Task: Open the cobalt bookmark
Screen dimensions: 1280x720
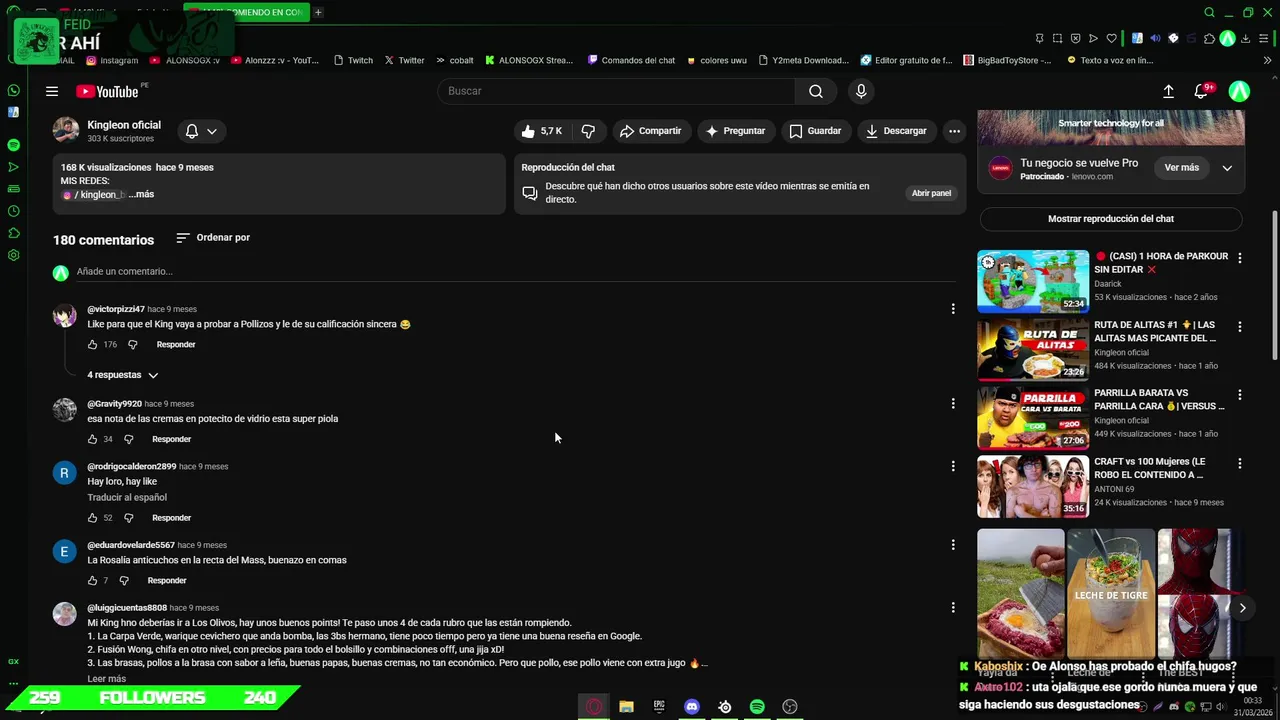Action: click(454, 60)
